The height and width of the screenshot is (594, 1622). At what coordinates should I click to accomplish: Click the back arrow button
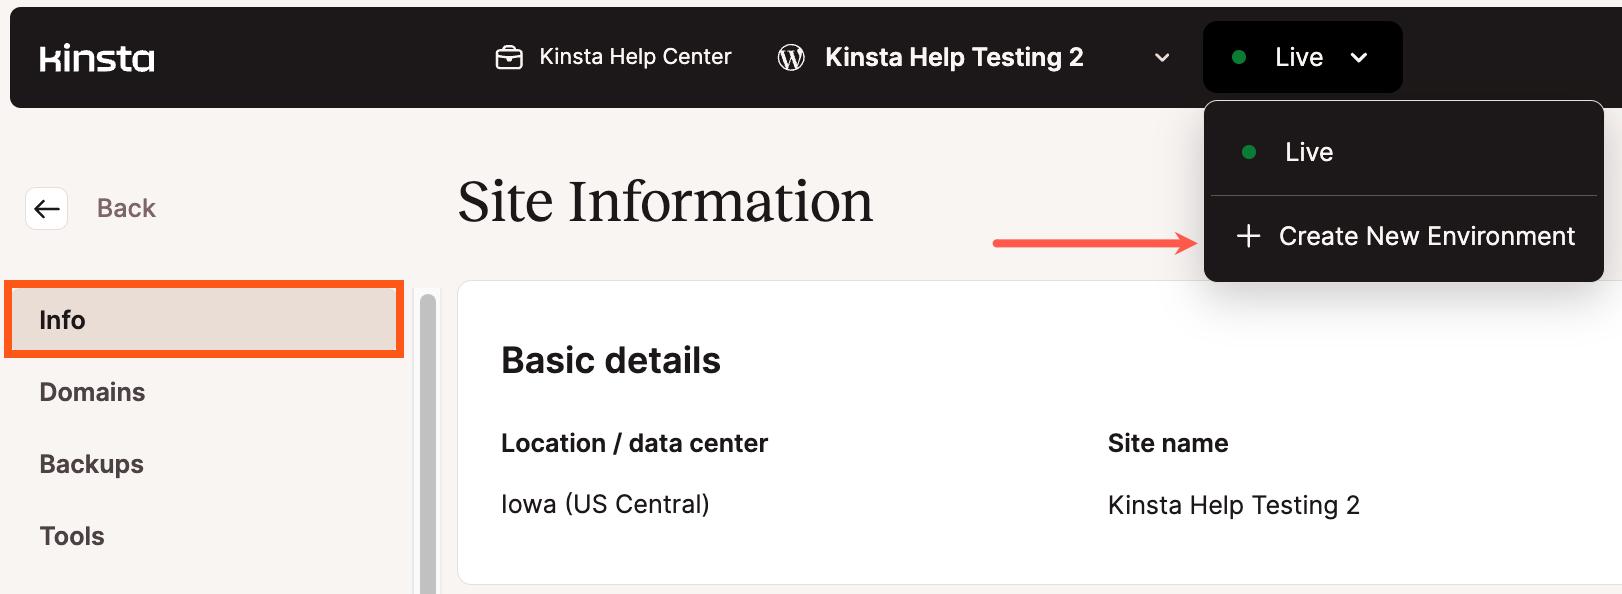click(46, 208)
